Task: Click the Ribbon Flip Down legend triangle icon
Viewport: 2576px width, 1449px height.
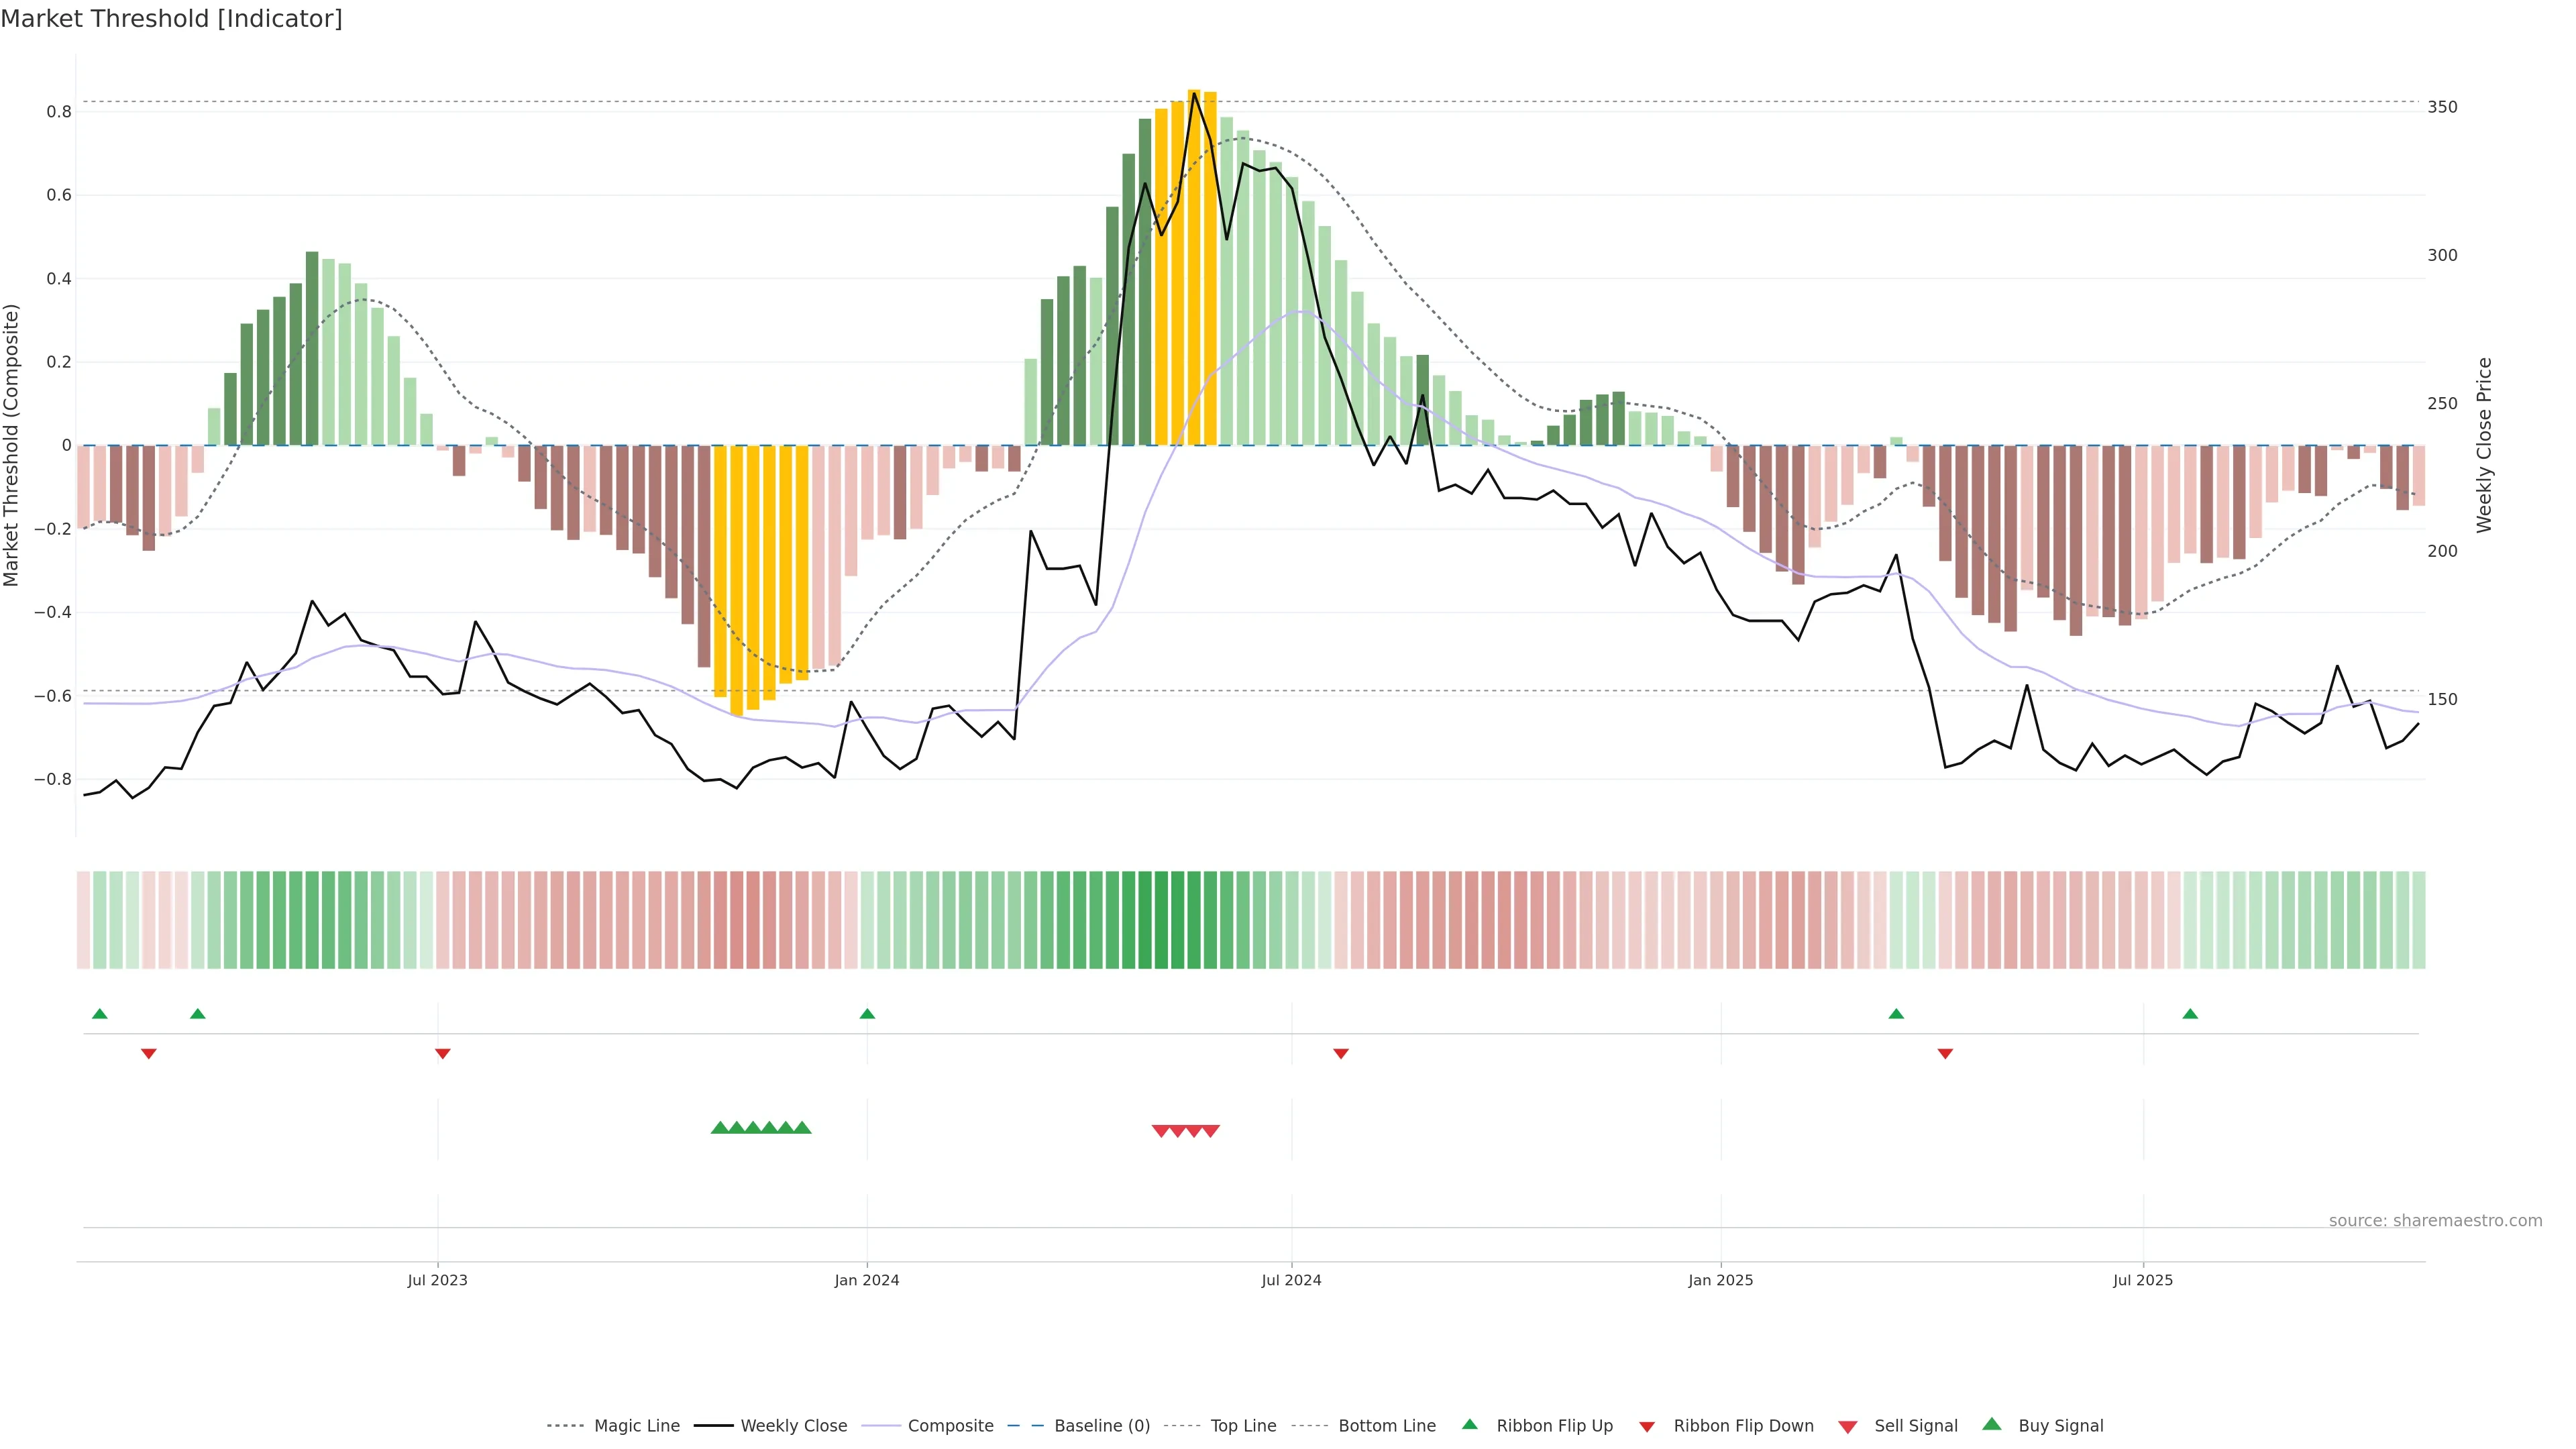Action: tap(1647, 1427)
